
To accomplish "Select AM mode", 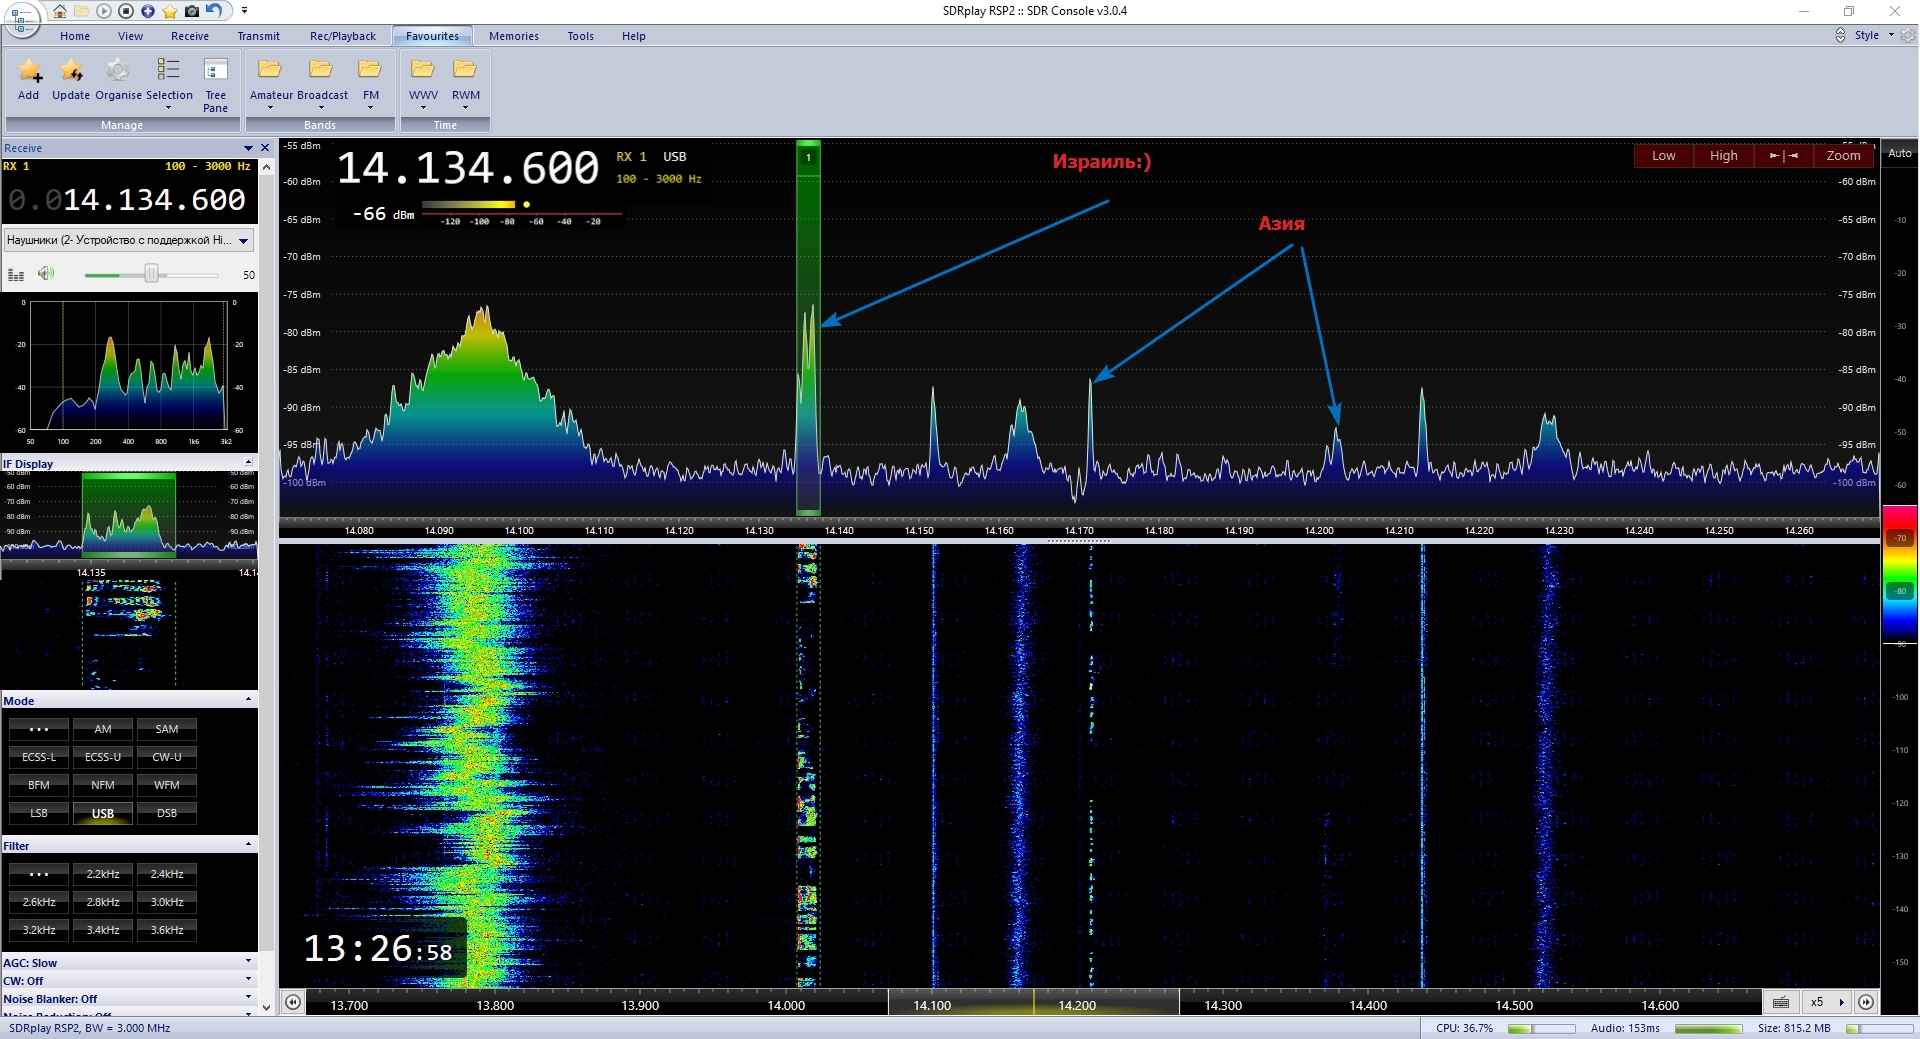I will click(x=103, y=729).
